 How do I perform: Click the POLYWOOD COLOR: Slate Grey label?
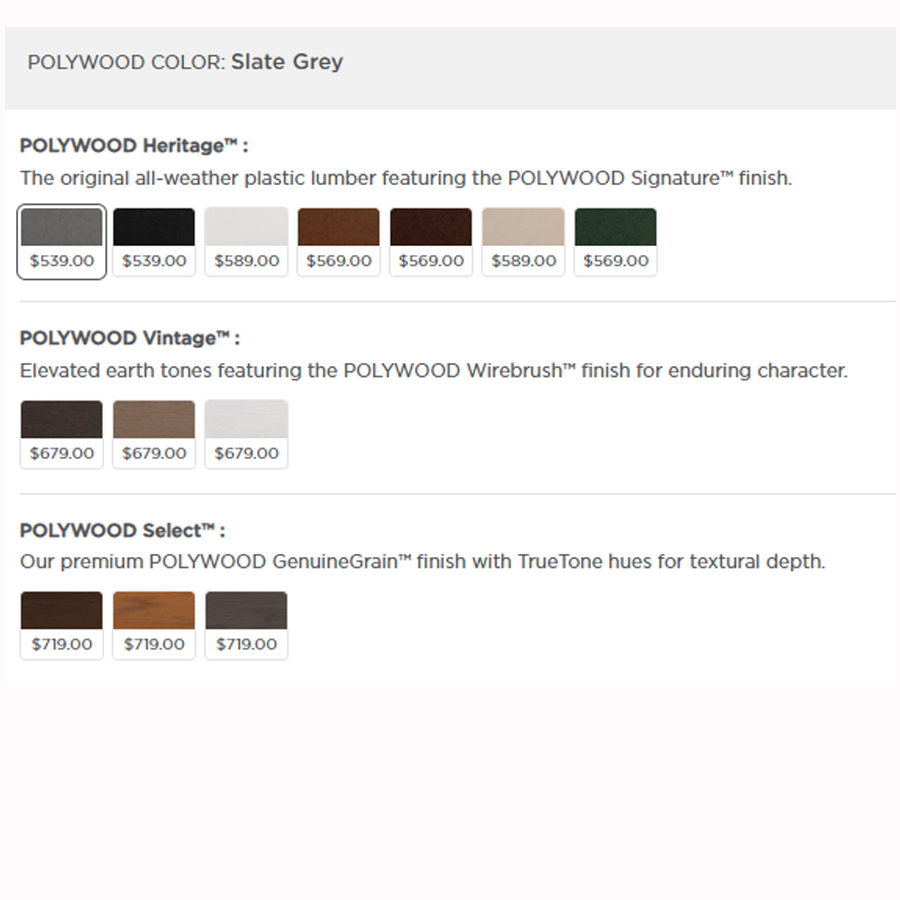pos(185,62)
